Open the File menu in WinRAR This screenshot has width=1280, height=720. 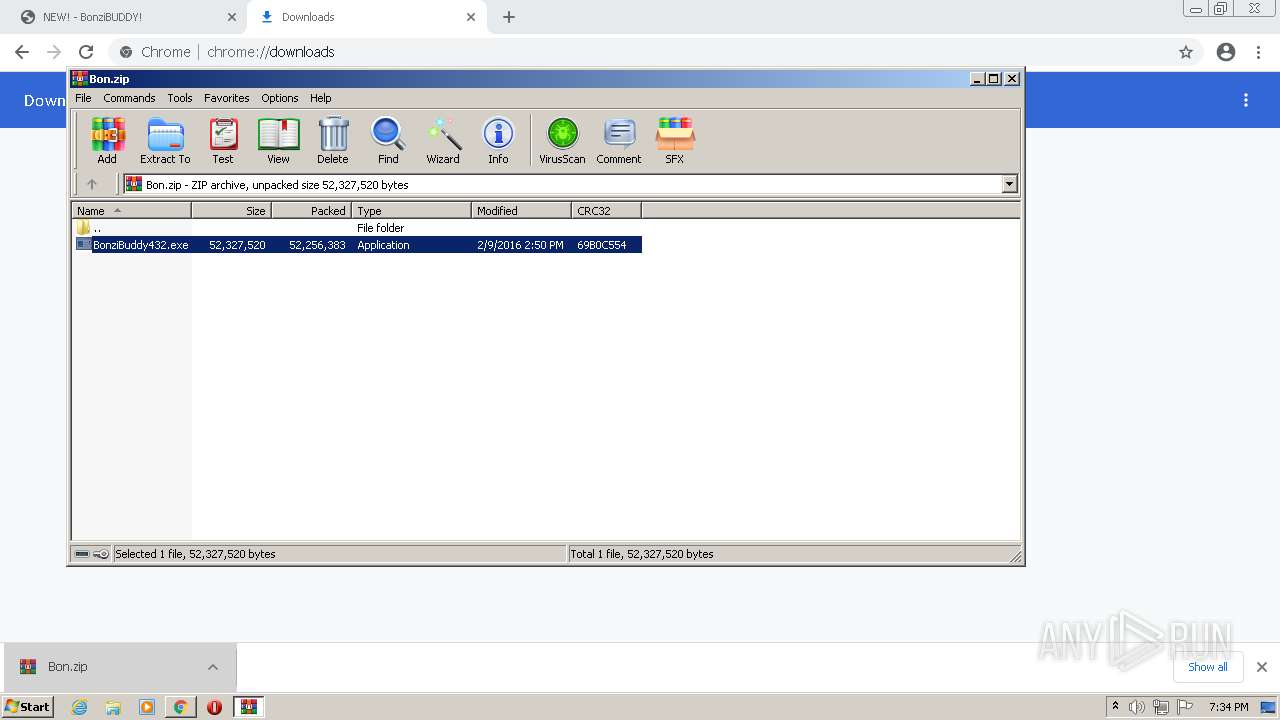click(x=83, y=98)
